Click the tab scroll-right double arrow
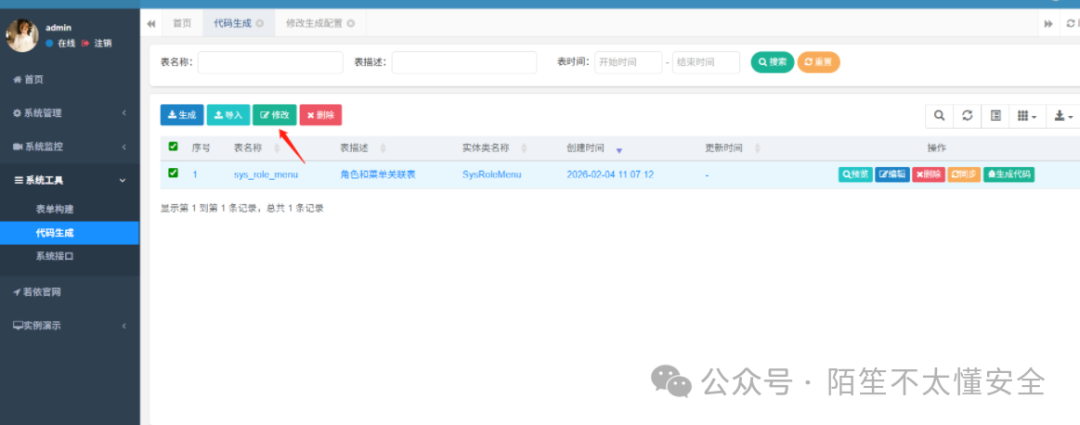The image size is (1080, 425). (x=1048, y=23)
